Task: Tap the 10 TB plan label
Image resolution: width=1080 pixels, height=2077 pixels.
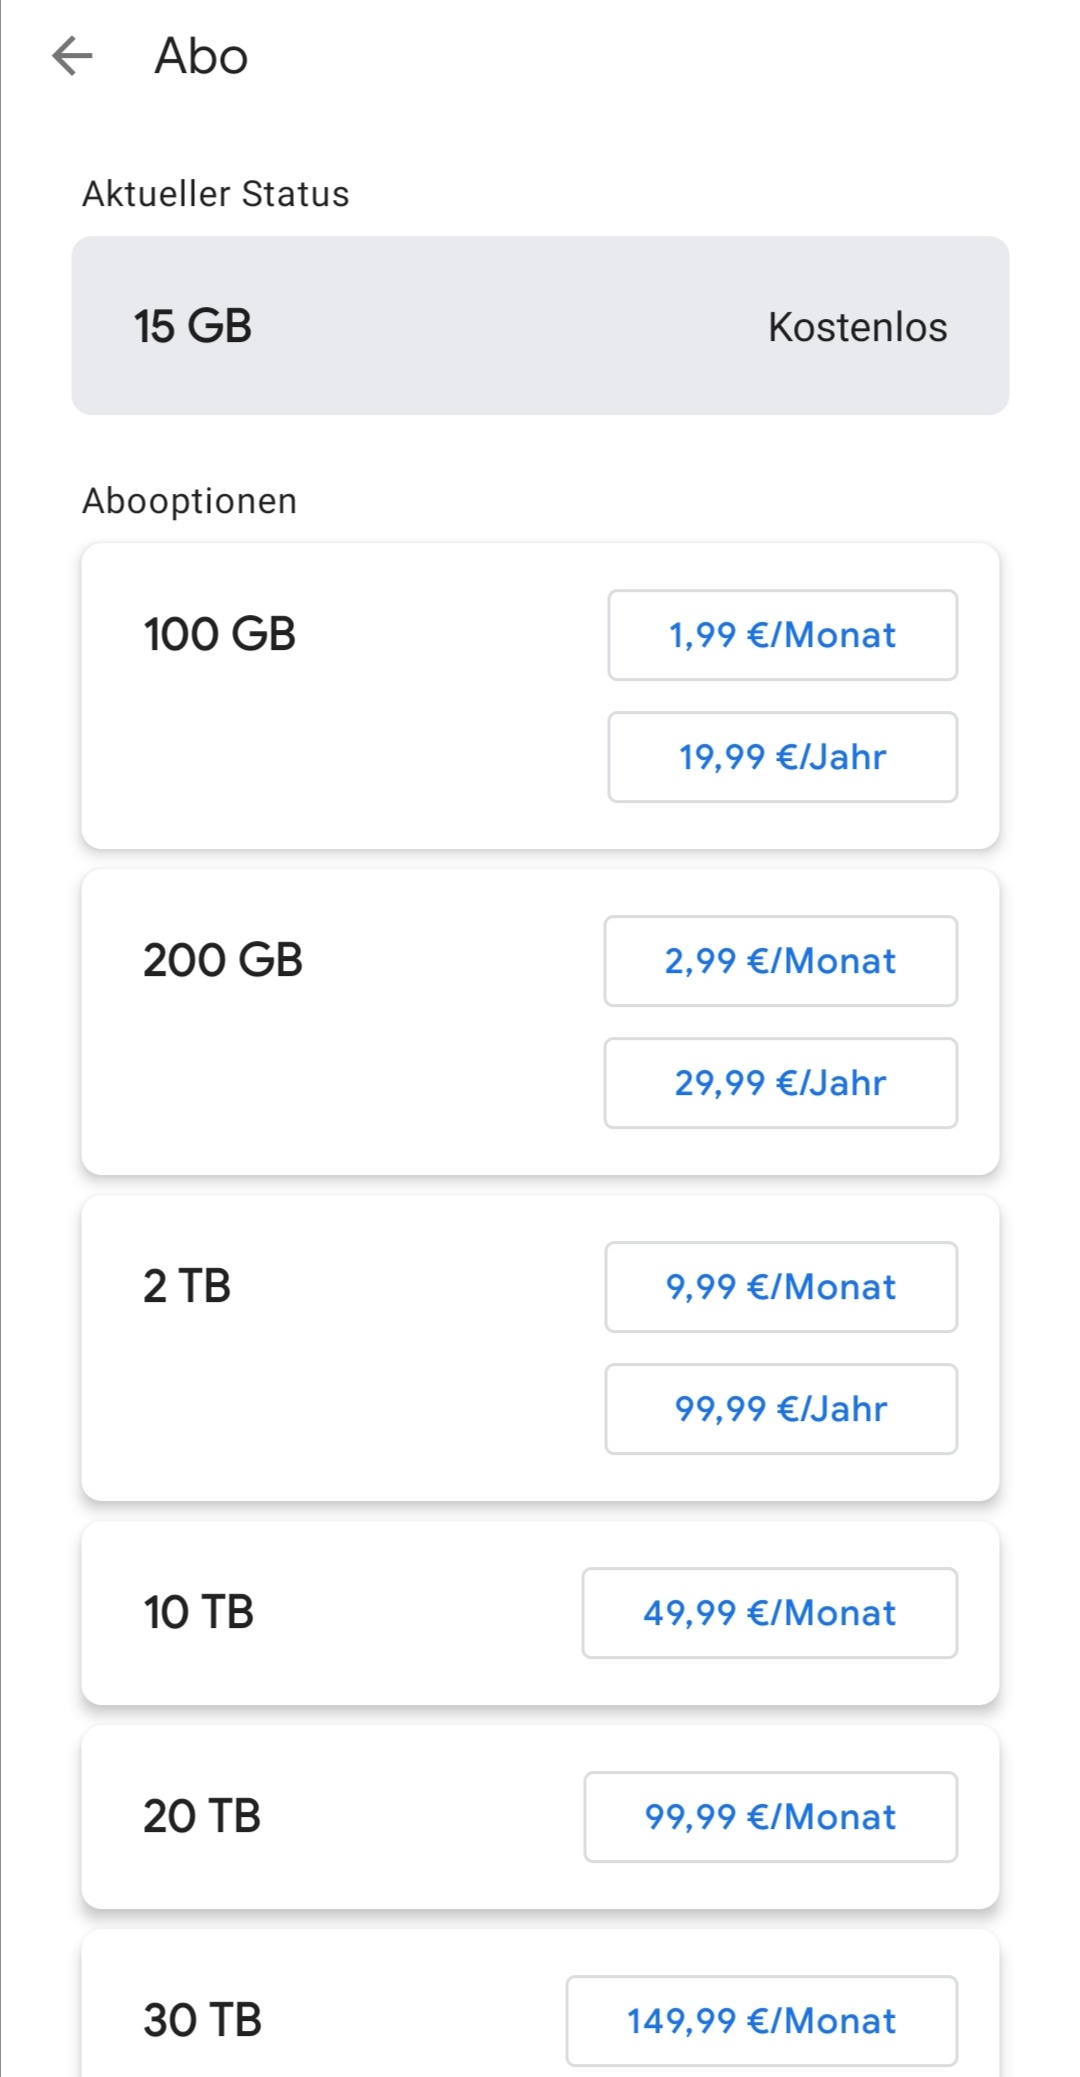Action: point(199,1613)
